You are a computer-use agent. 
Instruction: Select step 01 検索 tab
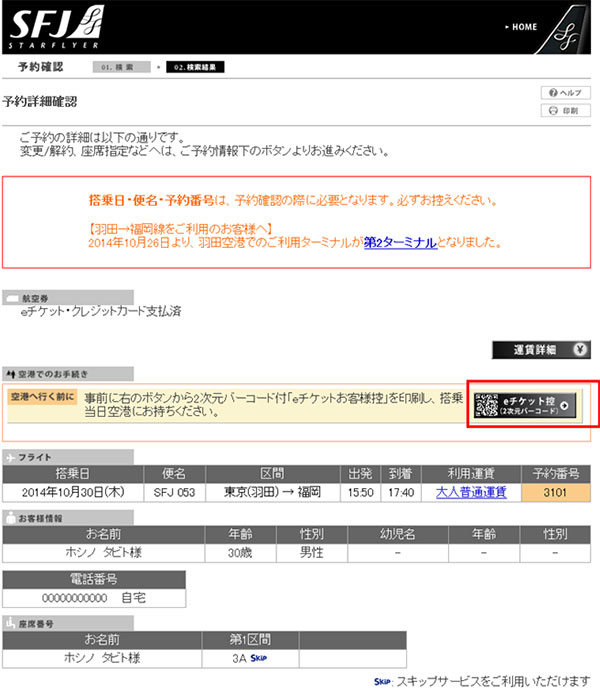pos(122,67)
